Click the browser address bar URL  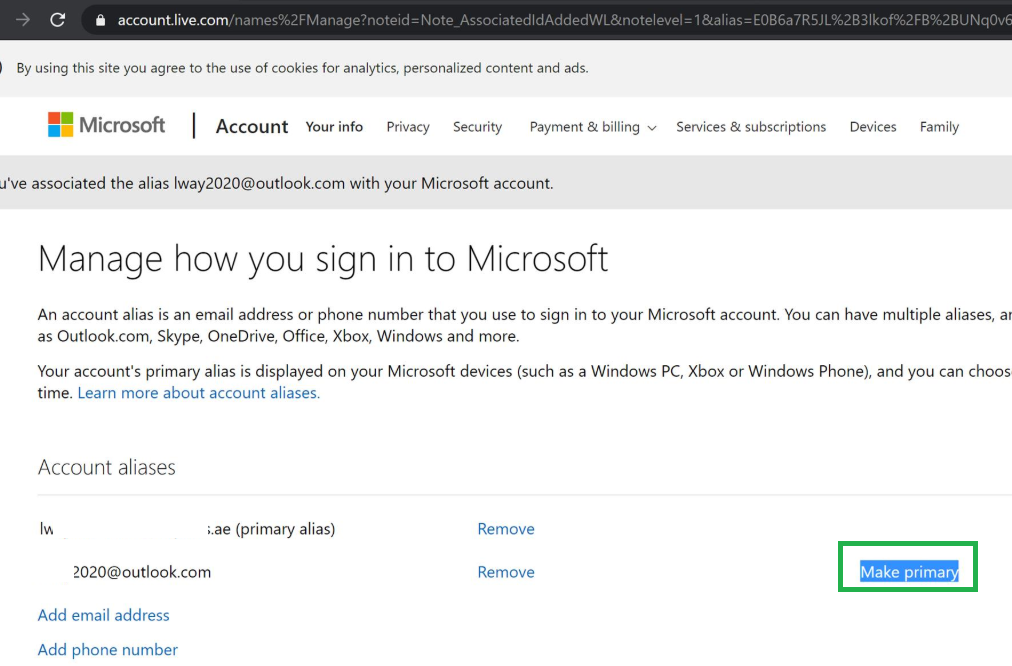click(x=563, y=20)
